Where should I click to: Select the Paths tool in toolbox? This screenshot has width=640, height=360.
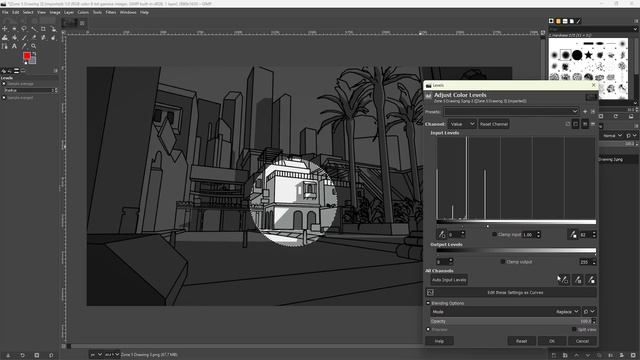(4, 46)
